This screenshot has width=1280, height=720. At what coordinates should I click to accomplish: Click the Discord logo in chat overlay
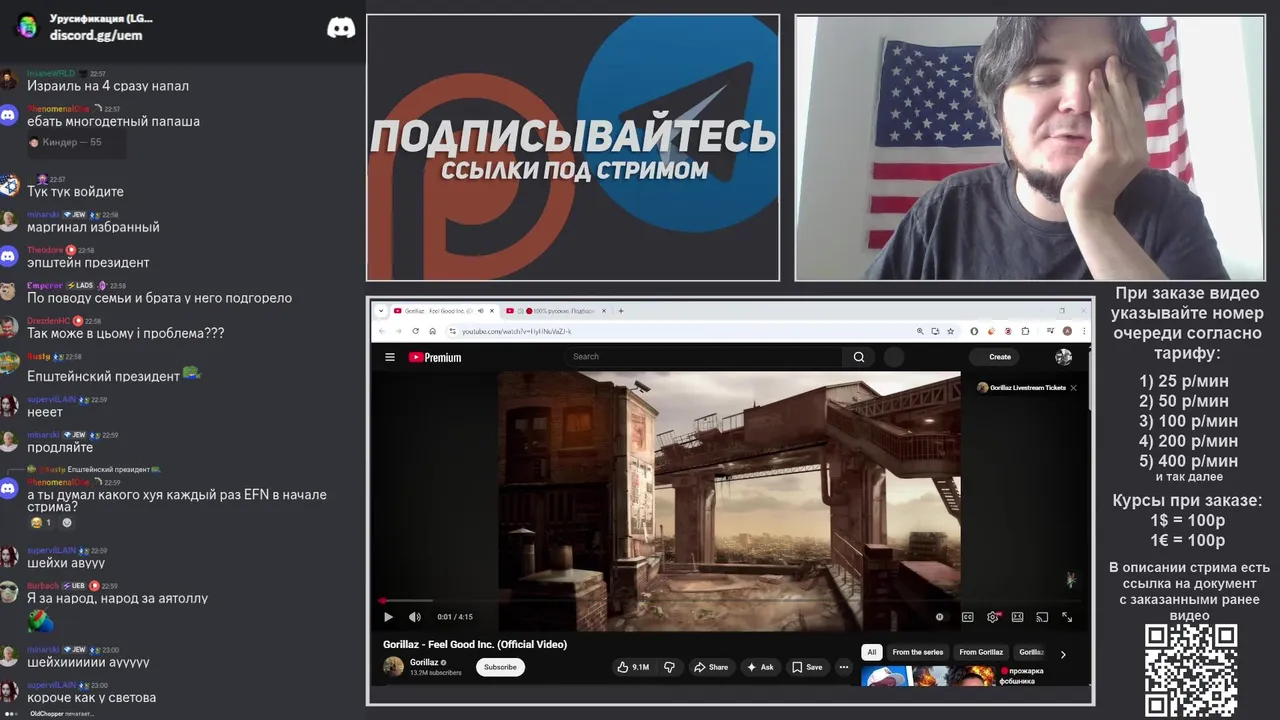point(341,28)
